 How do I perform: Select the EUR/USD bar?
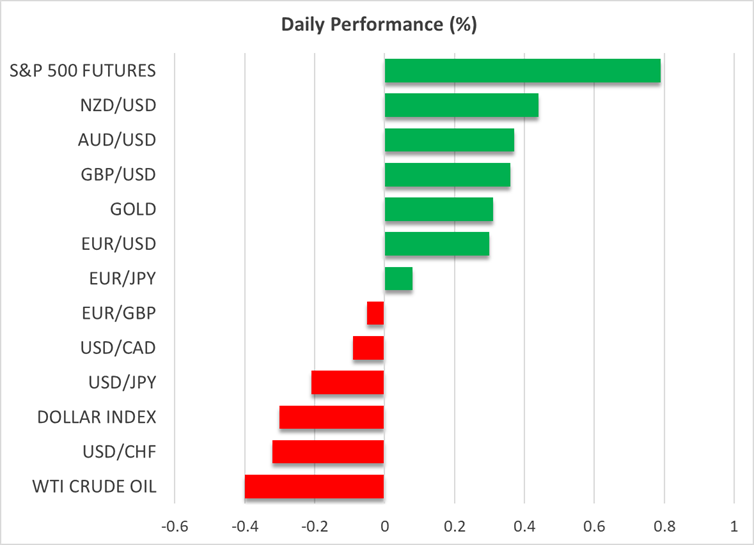tap(436, 244)
